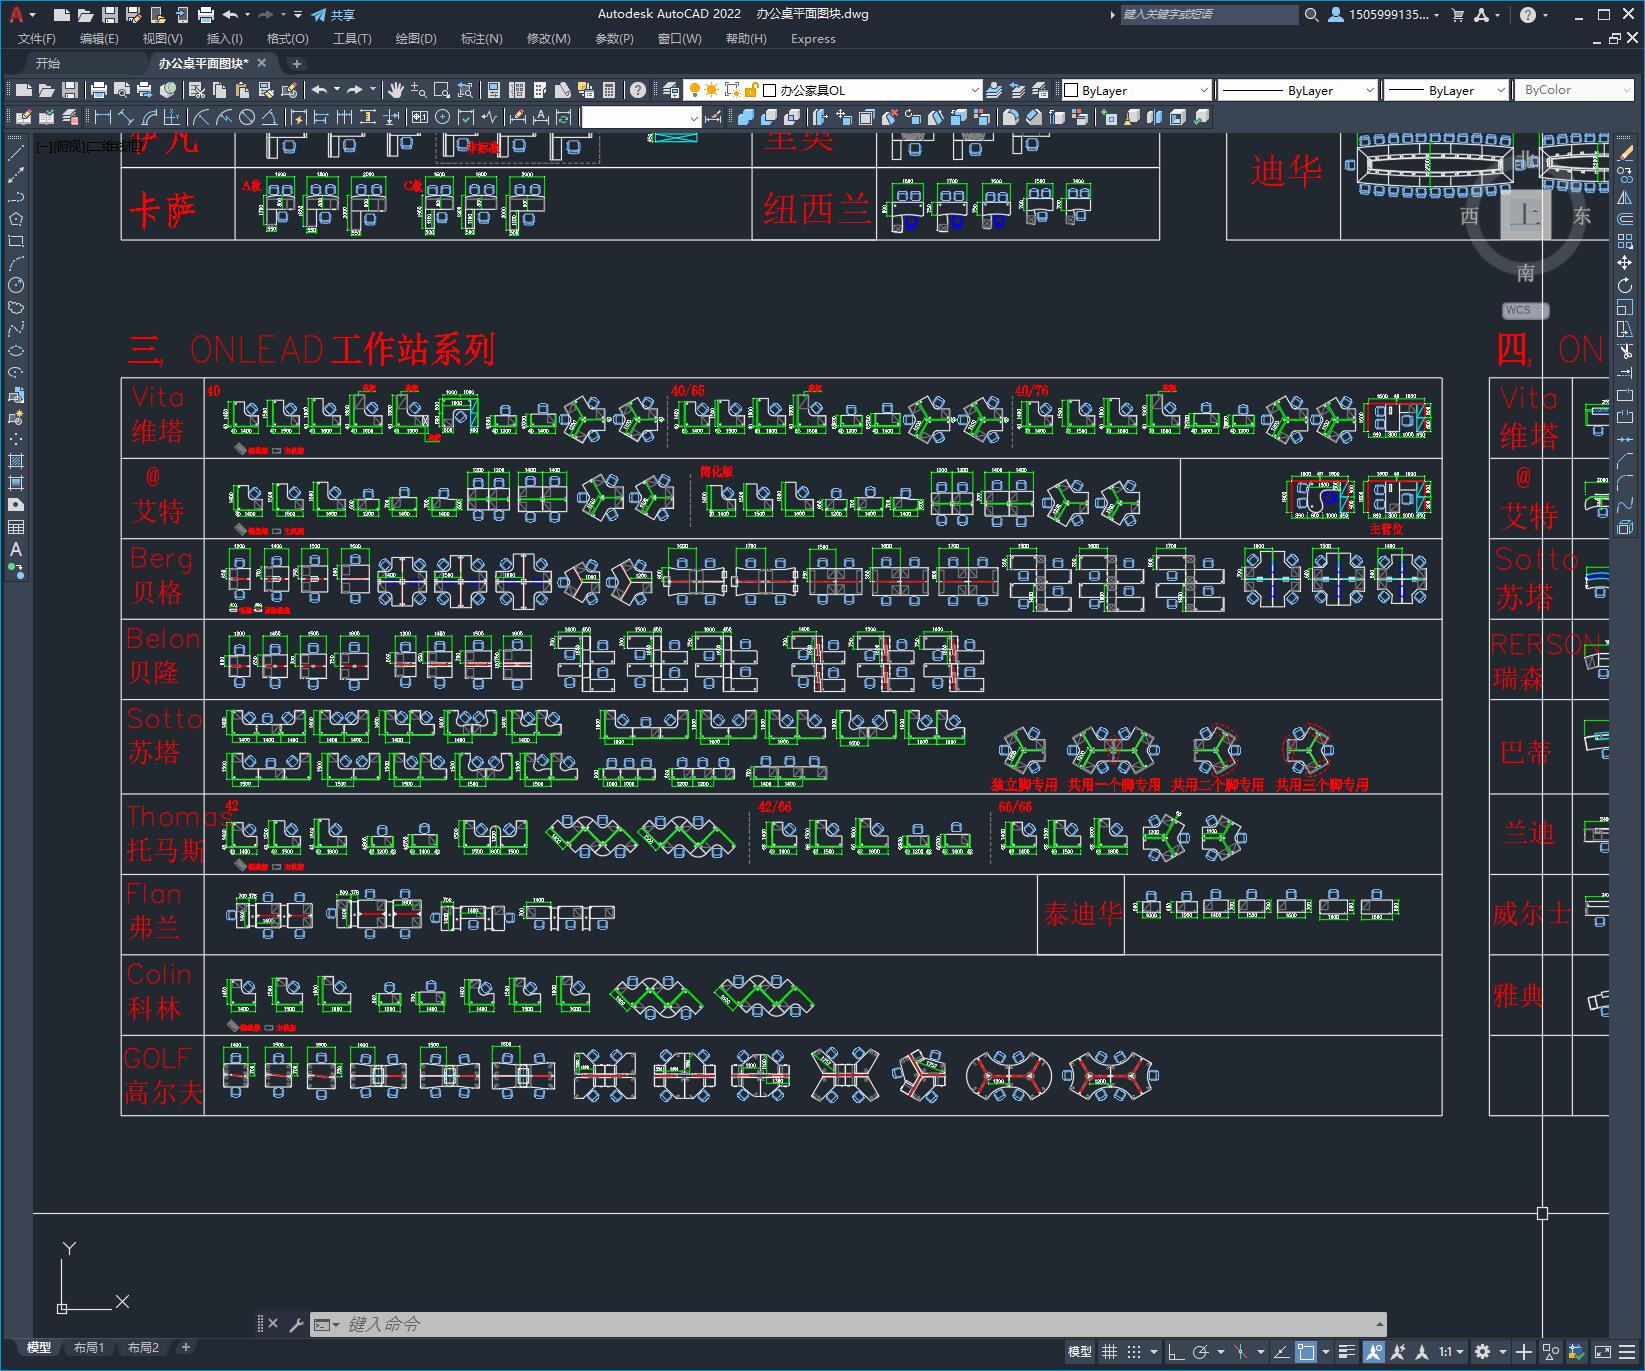Viewport: 1645px width, 1371px height.
Task: Click Diameter dimension tool icon
Action: point(247,117)
